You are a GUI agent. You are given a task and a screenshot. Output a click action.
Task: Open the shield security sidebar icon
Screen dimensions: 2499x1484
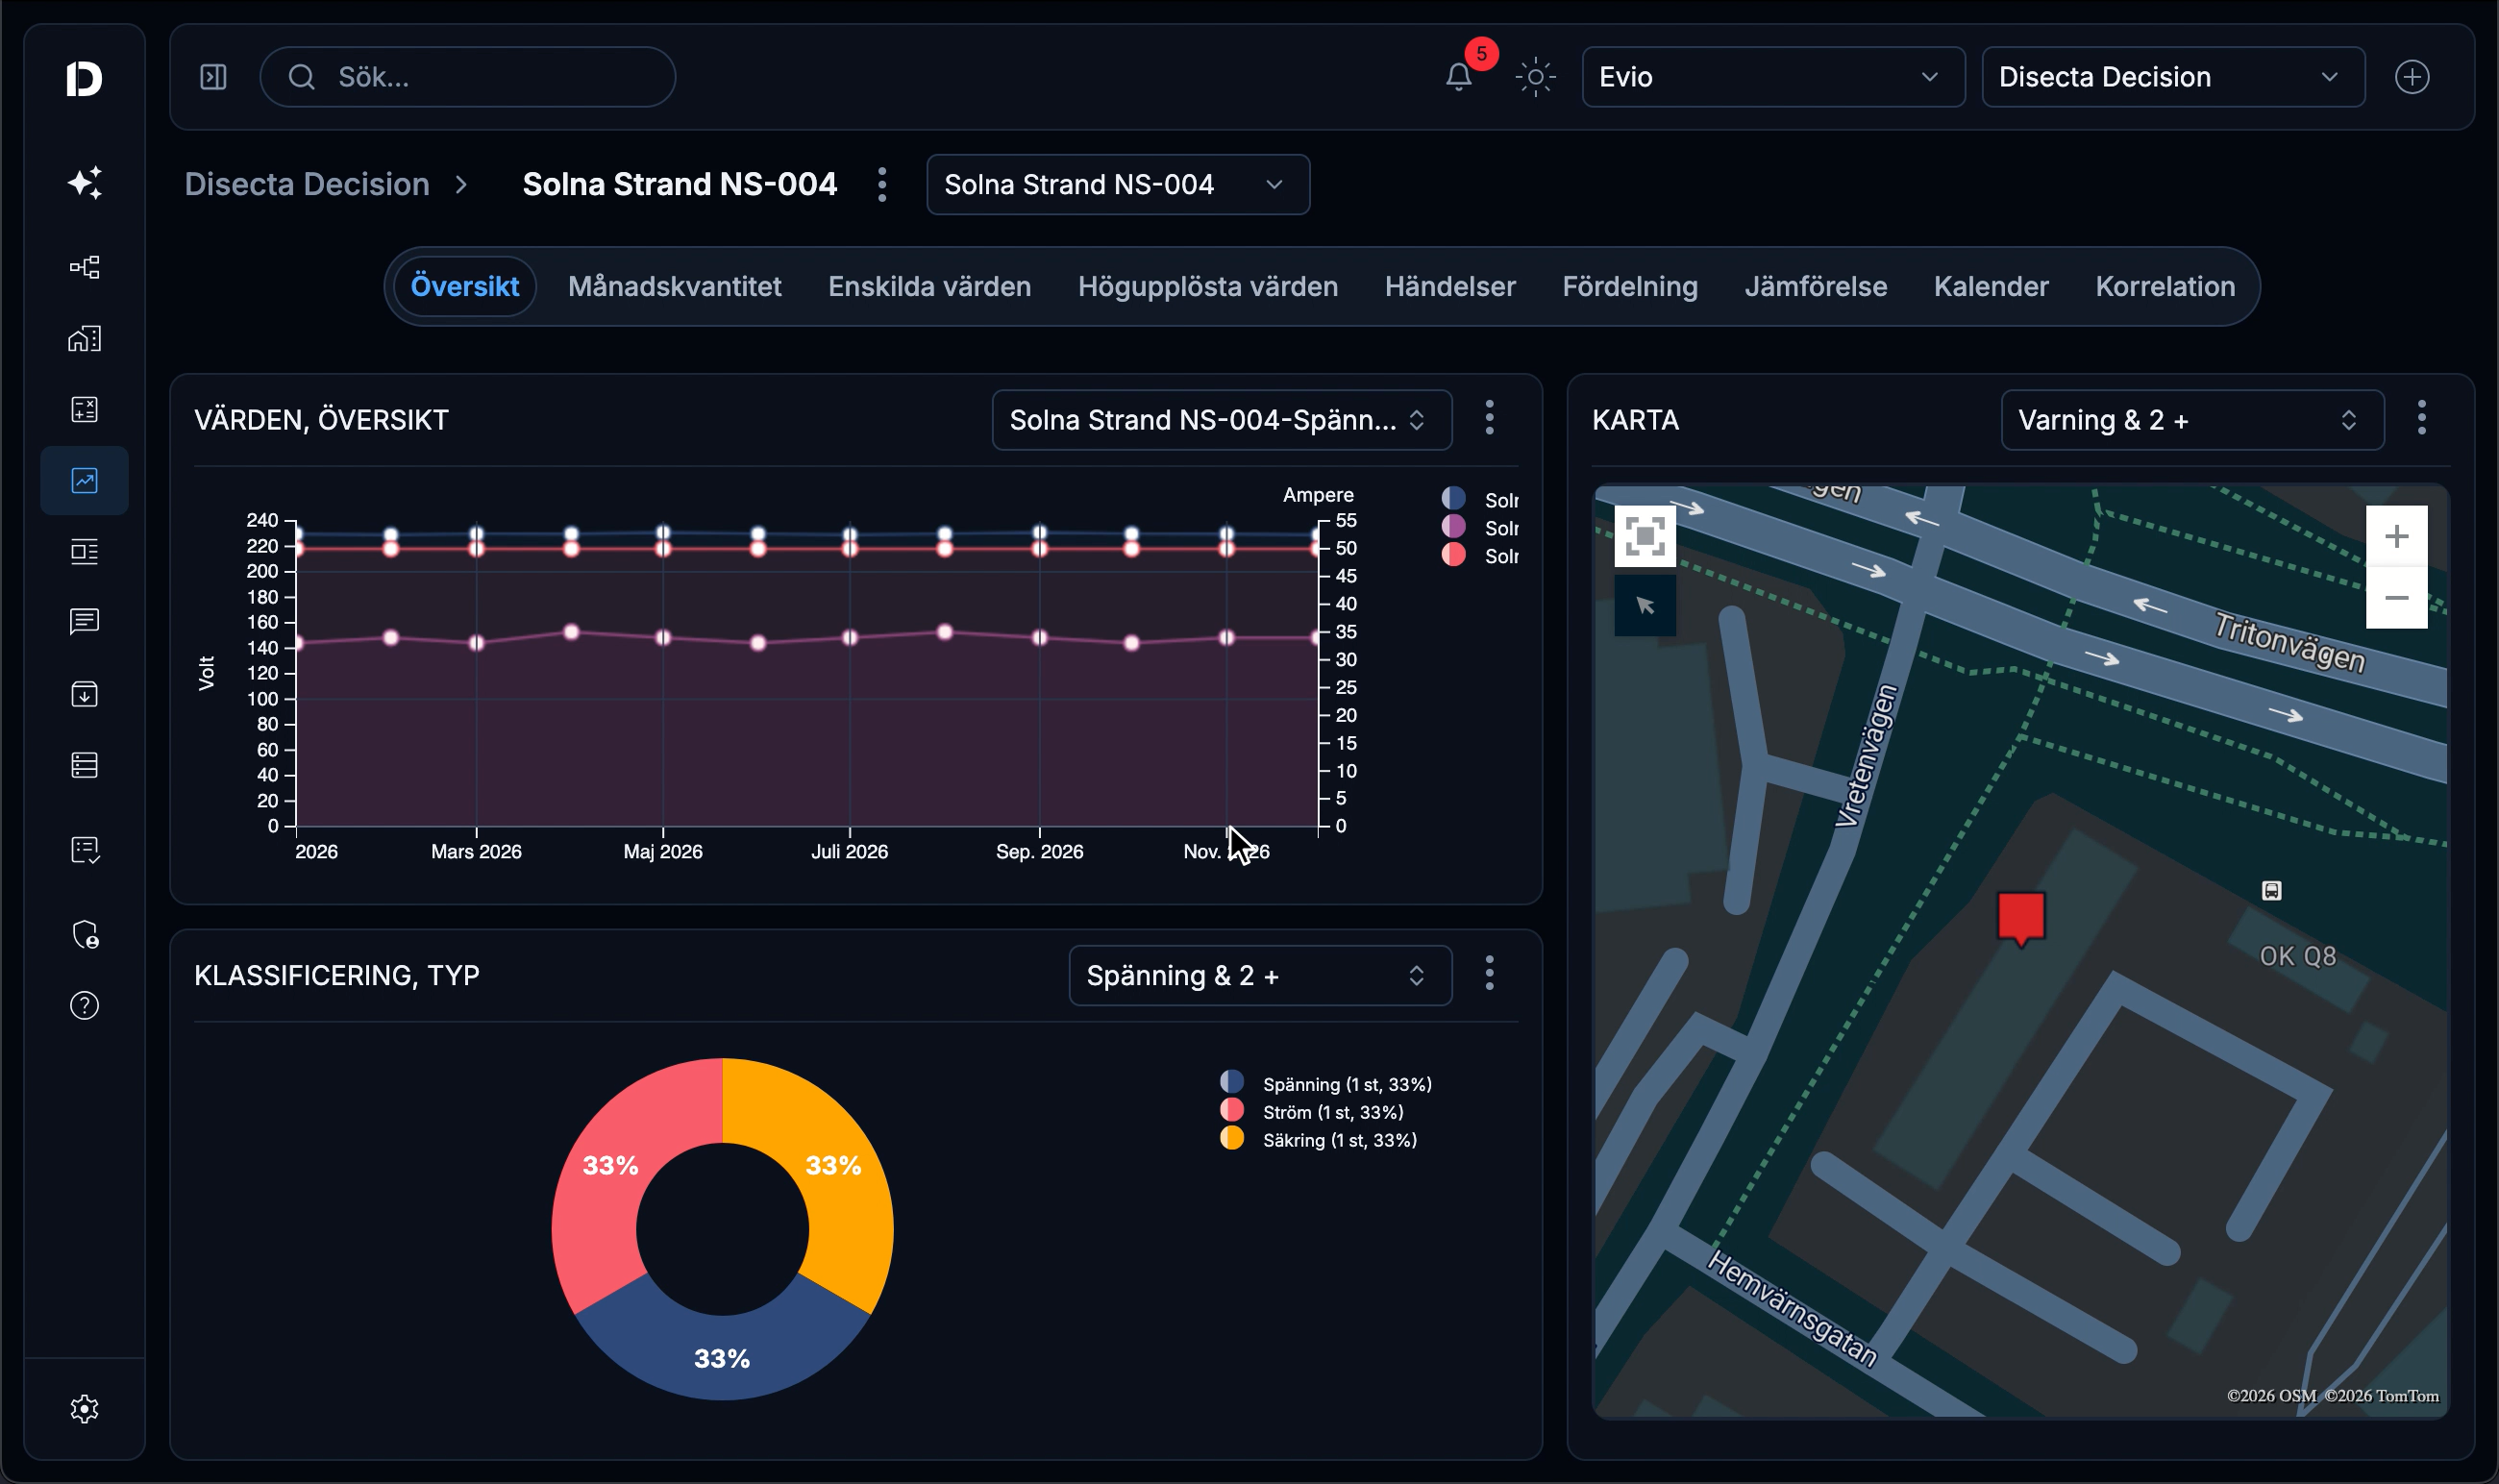[x=85, y=935]
